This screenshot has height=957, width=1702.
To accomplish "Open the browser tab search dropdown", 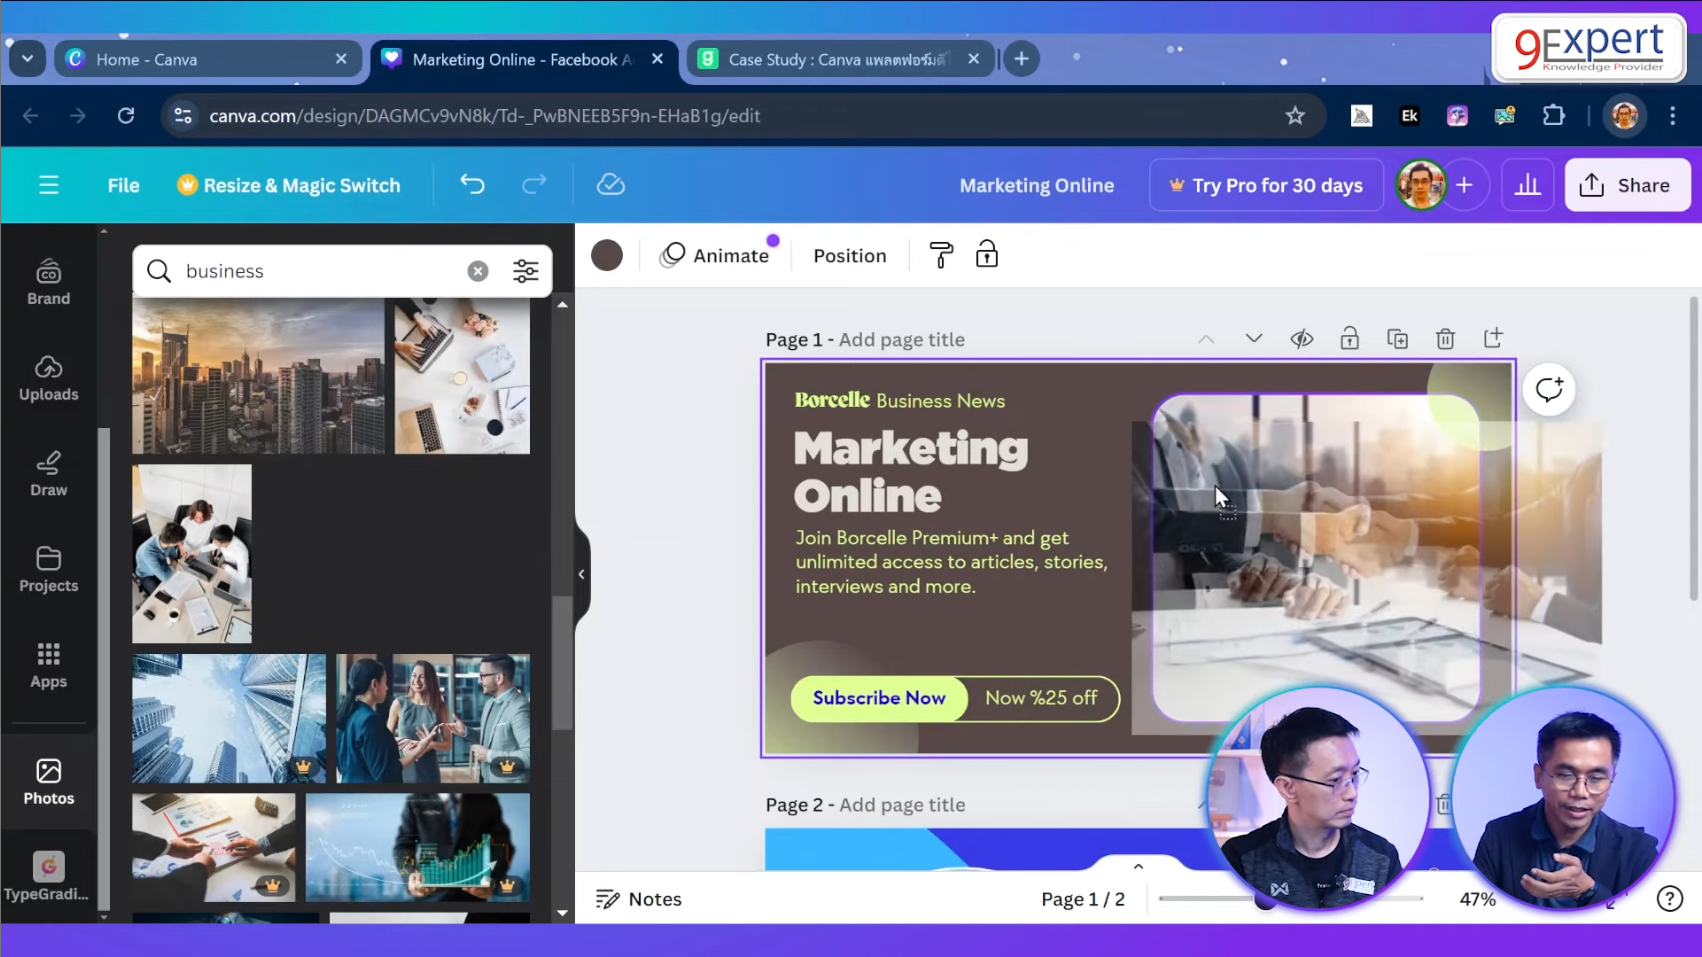I will click(x=26, y=58).
